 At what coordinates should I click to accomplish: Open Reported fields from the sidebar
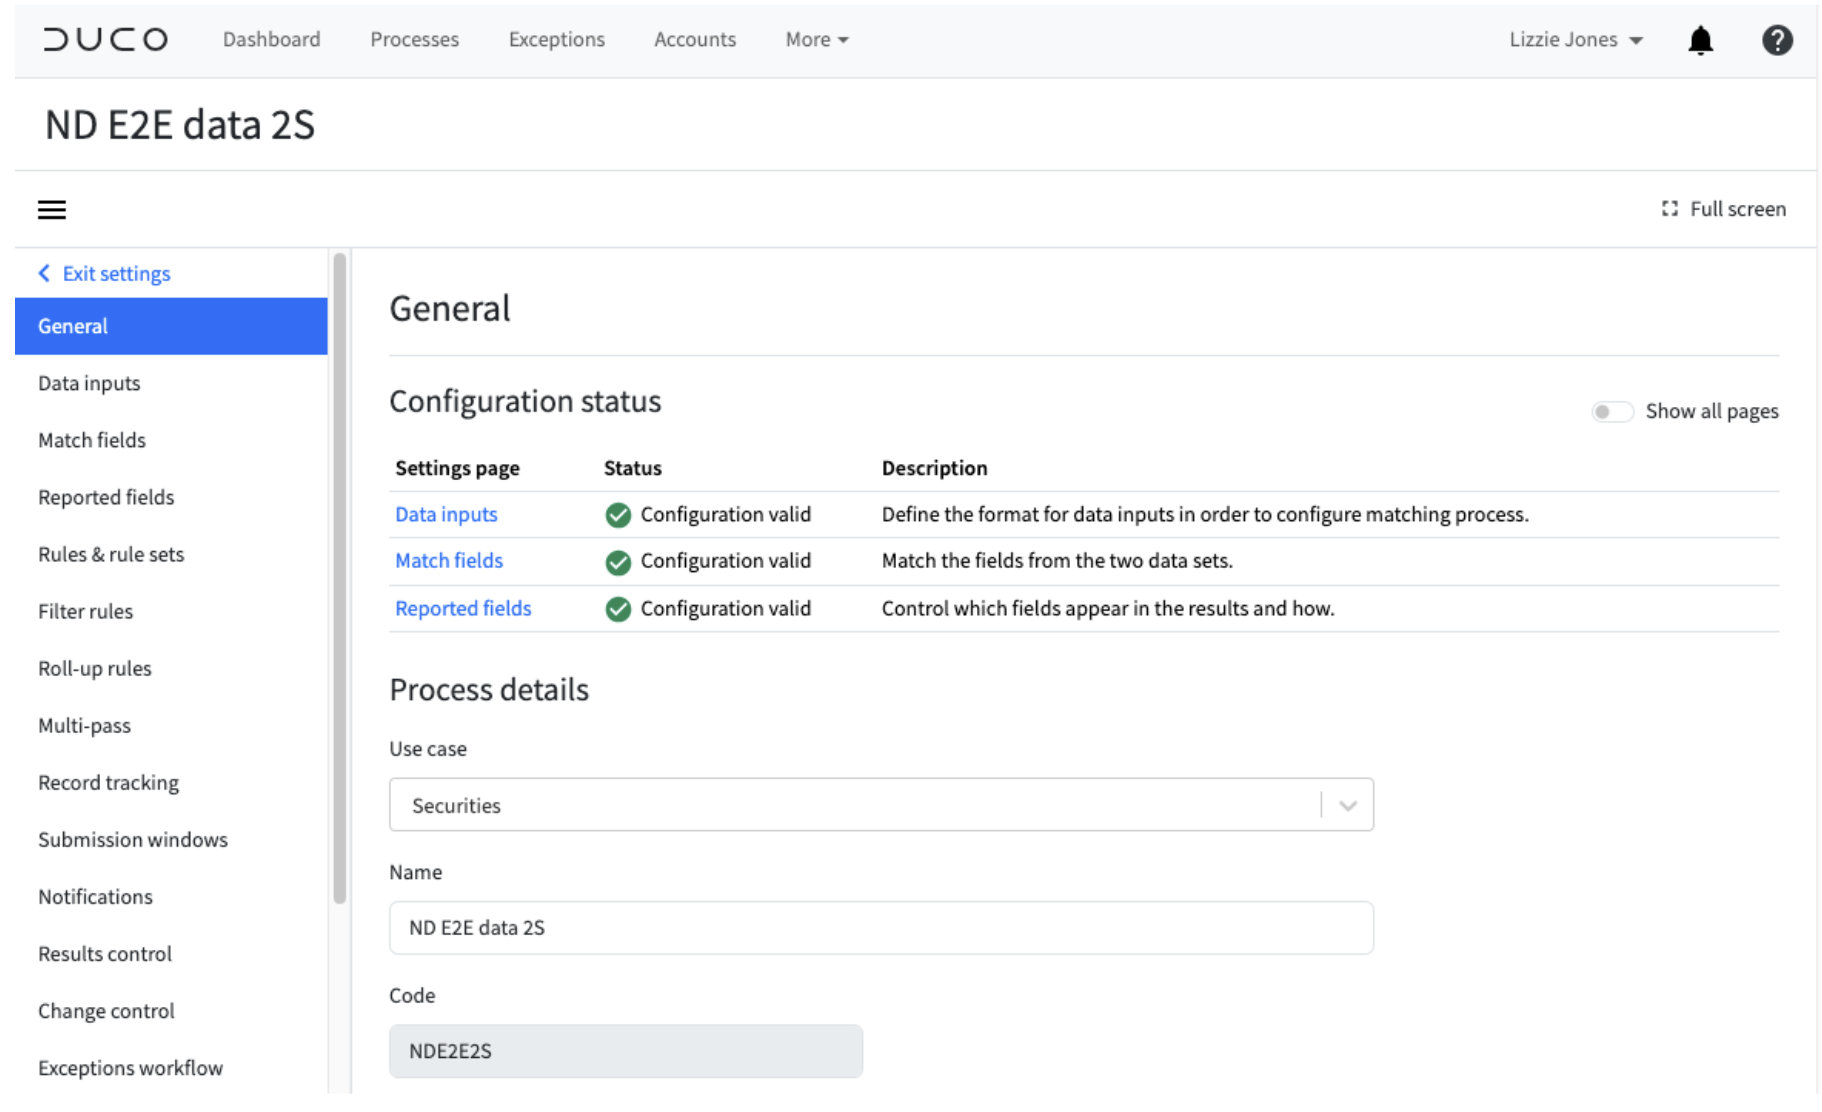(x=105, y=497)
